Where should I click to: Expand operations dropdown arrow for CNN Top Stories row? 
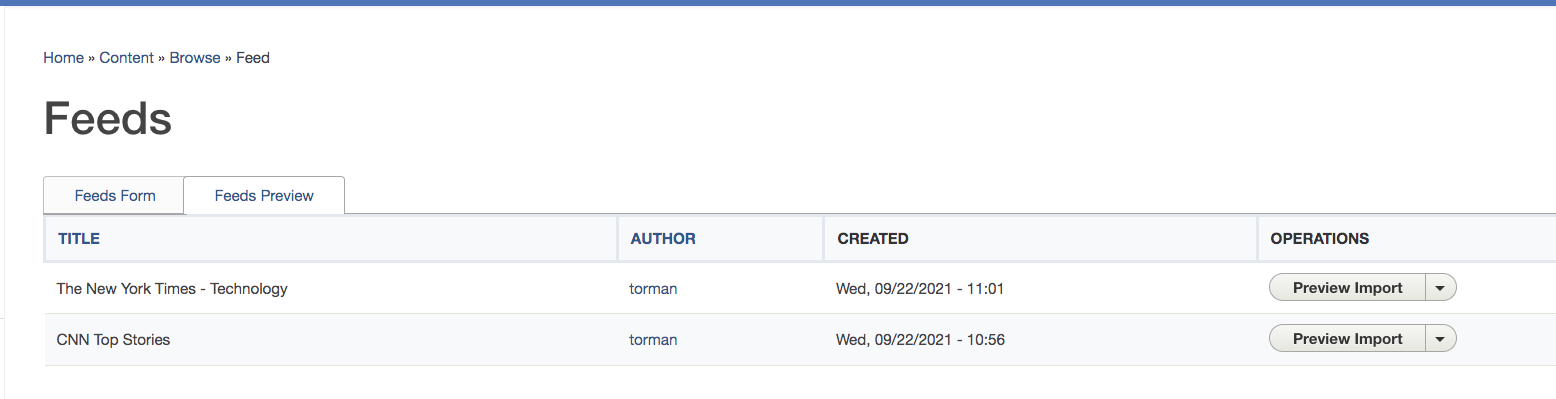1440,339
